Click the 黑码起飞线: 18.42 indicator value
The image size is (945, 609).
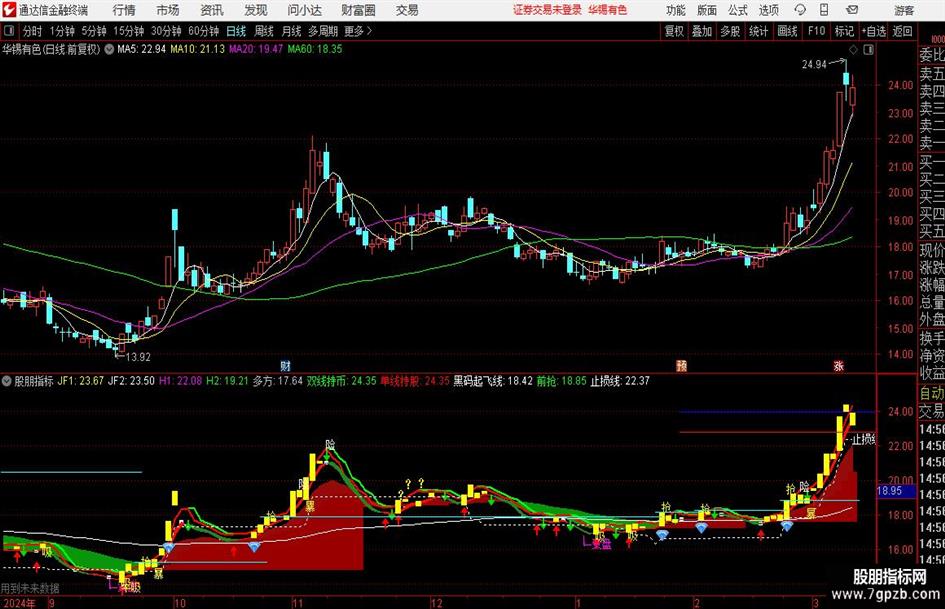[493, 381]
